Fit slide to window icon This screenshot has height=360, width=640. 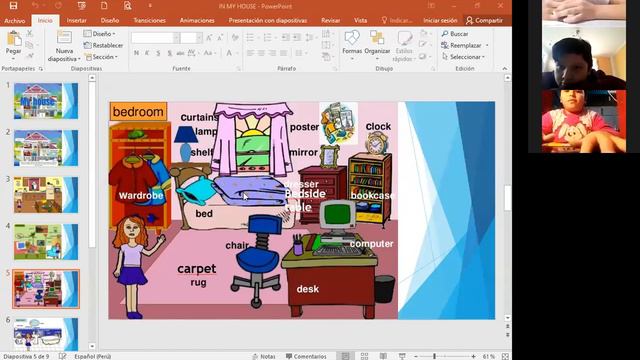pyautogui.click(x=505, y=356)
